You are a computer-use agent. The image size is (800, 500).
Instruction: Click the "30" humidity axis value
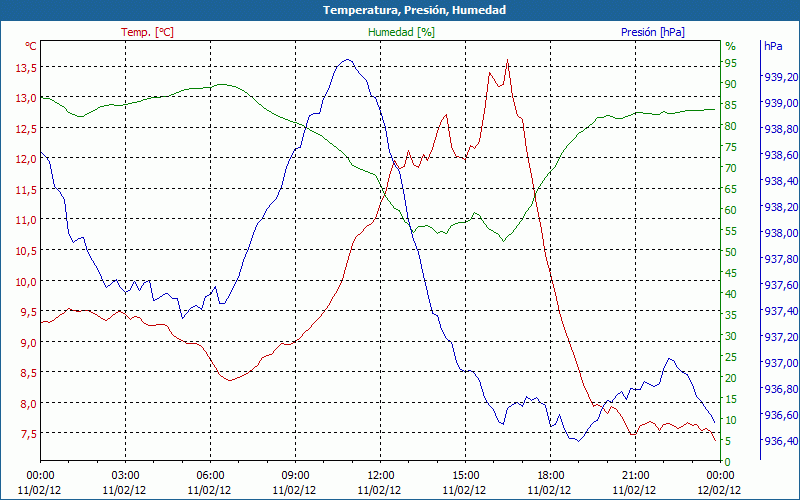tap(731, 336)
